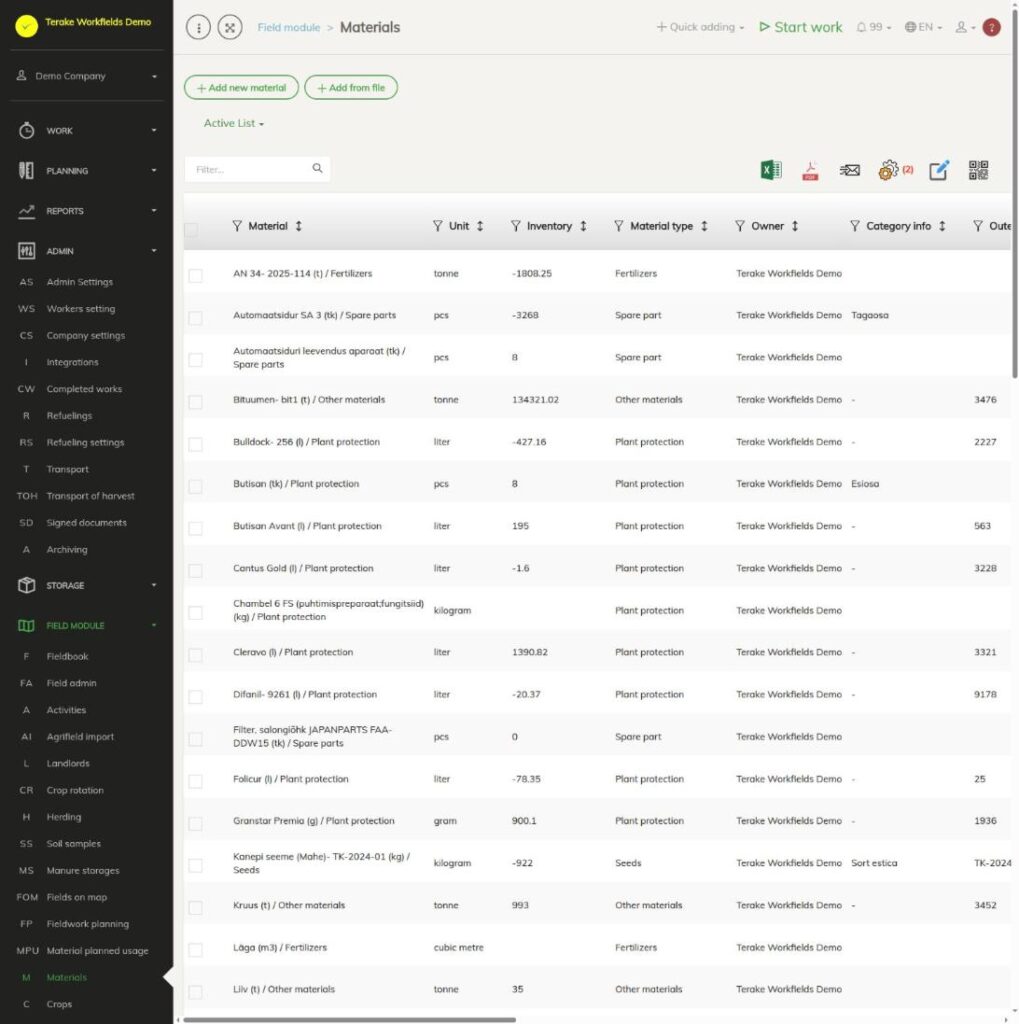Collapse the STORAGE sidebar section
The height and width of the screenshot is (1024, 1019).
pos(87,585)
